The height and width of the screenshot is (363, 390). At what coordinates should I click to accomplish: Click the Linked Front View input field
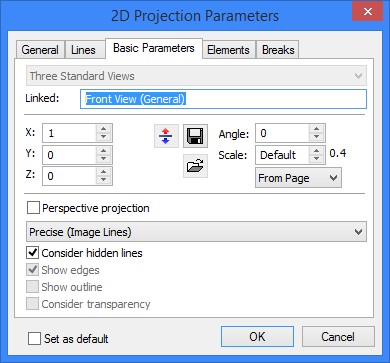pyautogui.click(x=223, y=99)
